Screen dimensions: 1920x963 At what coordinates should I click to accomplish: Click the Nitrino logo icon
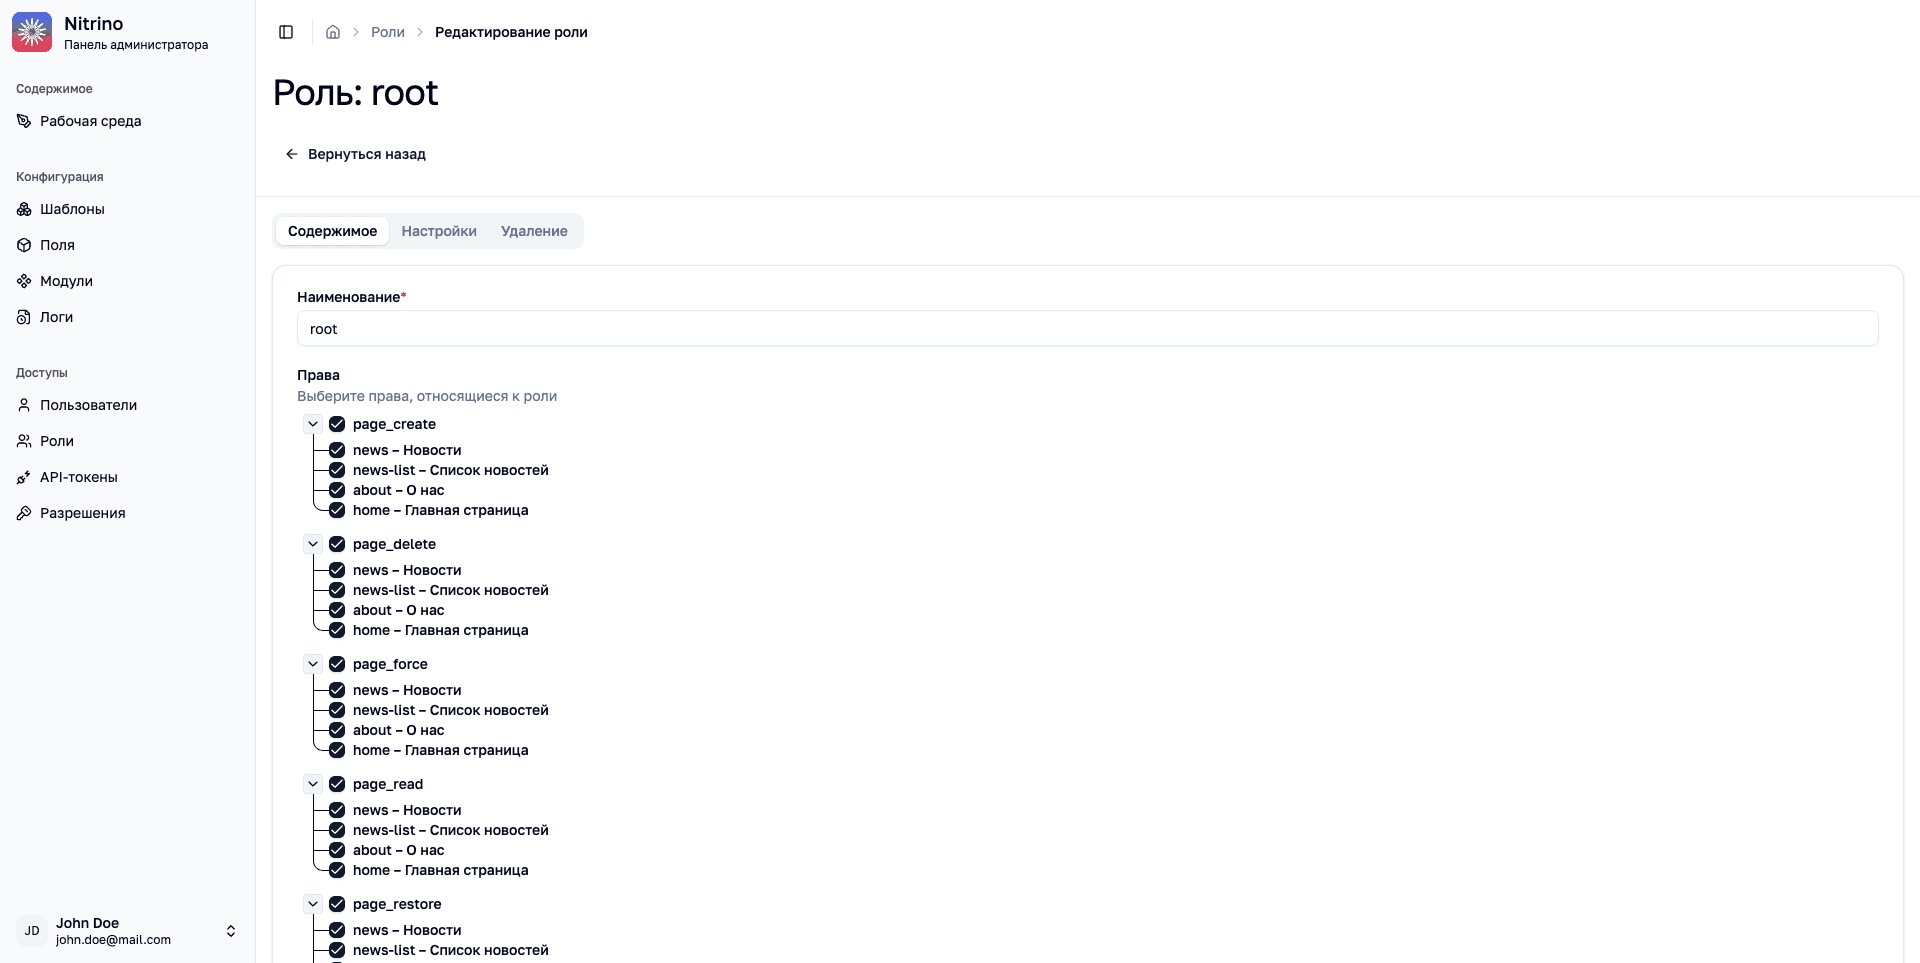pyautogui.click(x=32, y=32)
